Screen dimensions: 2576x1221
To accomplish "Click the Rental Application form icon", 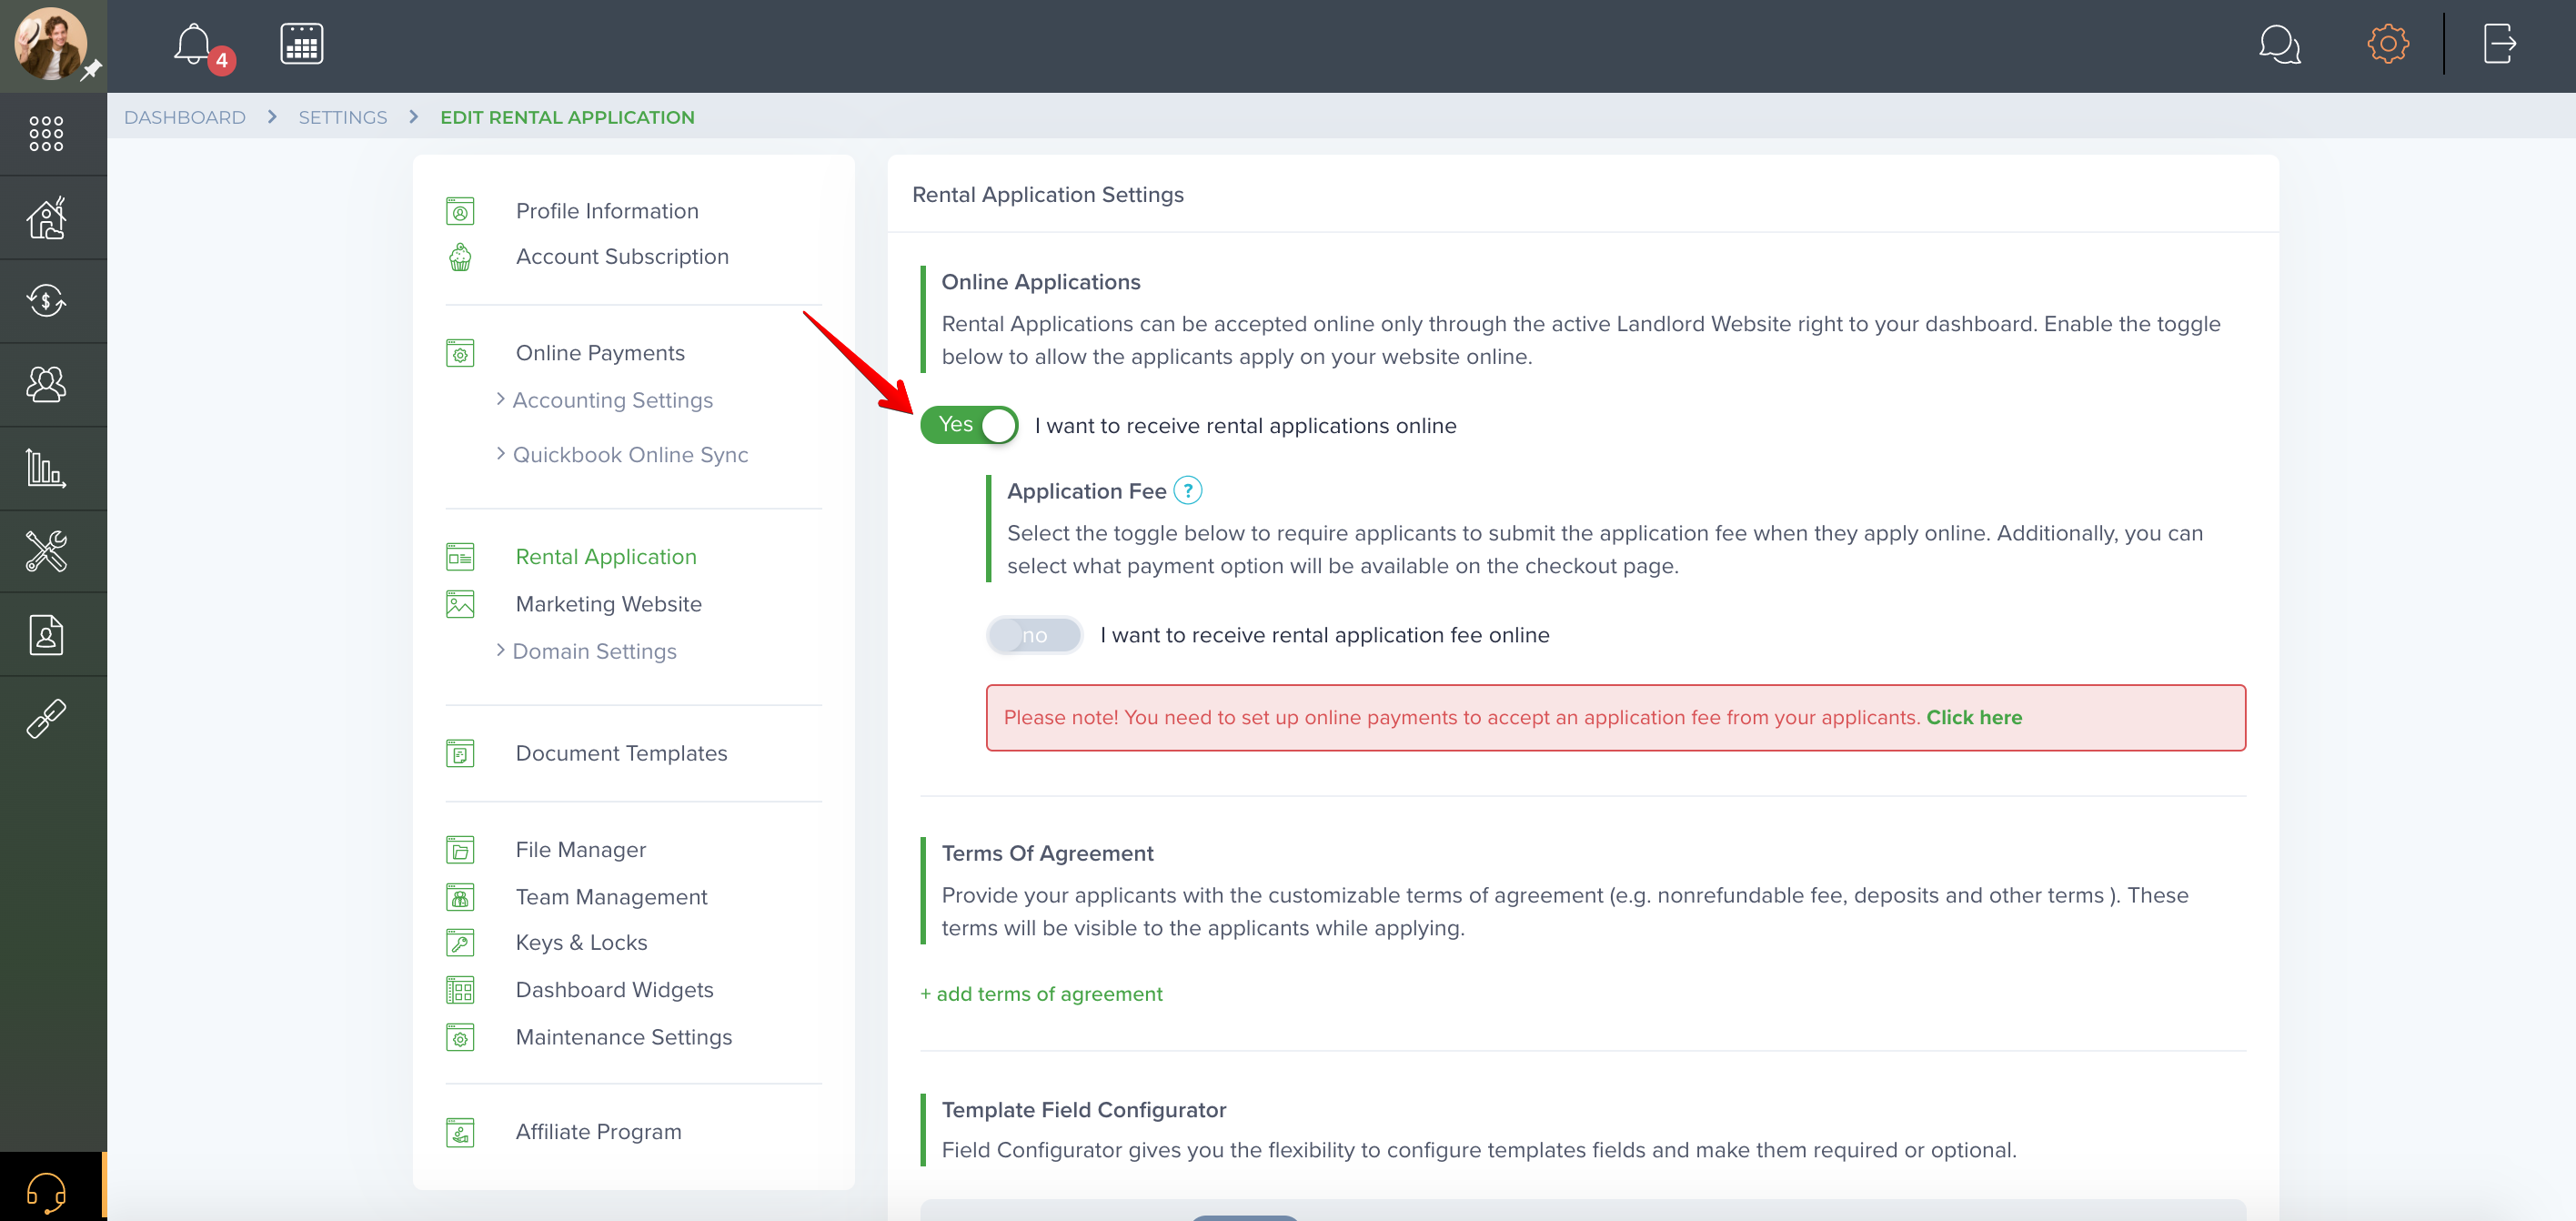I will click(x=460, y=557).
